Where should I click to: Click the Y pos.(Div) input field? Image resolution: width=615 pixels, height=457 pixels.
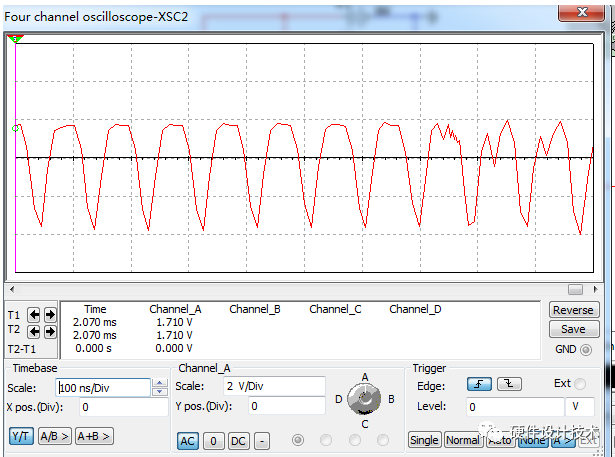click(287, 406)
